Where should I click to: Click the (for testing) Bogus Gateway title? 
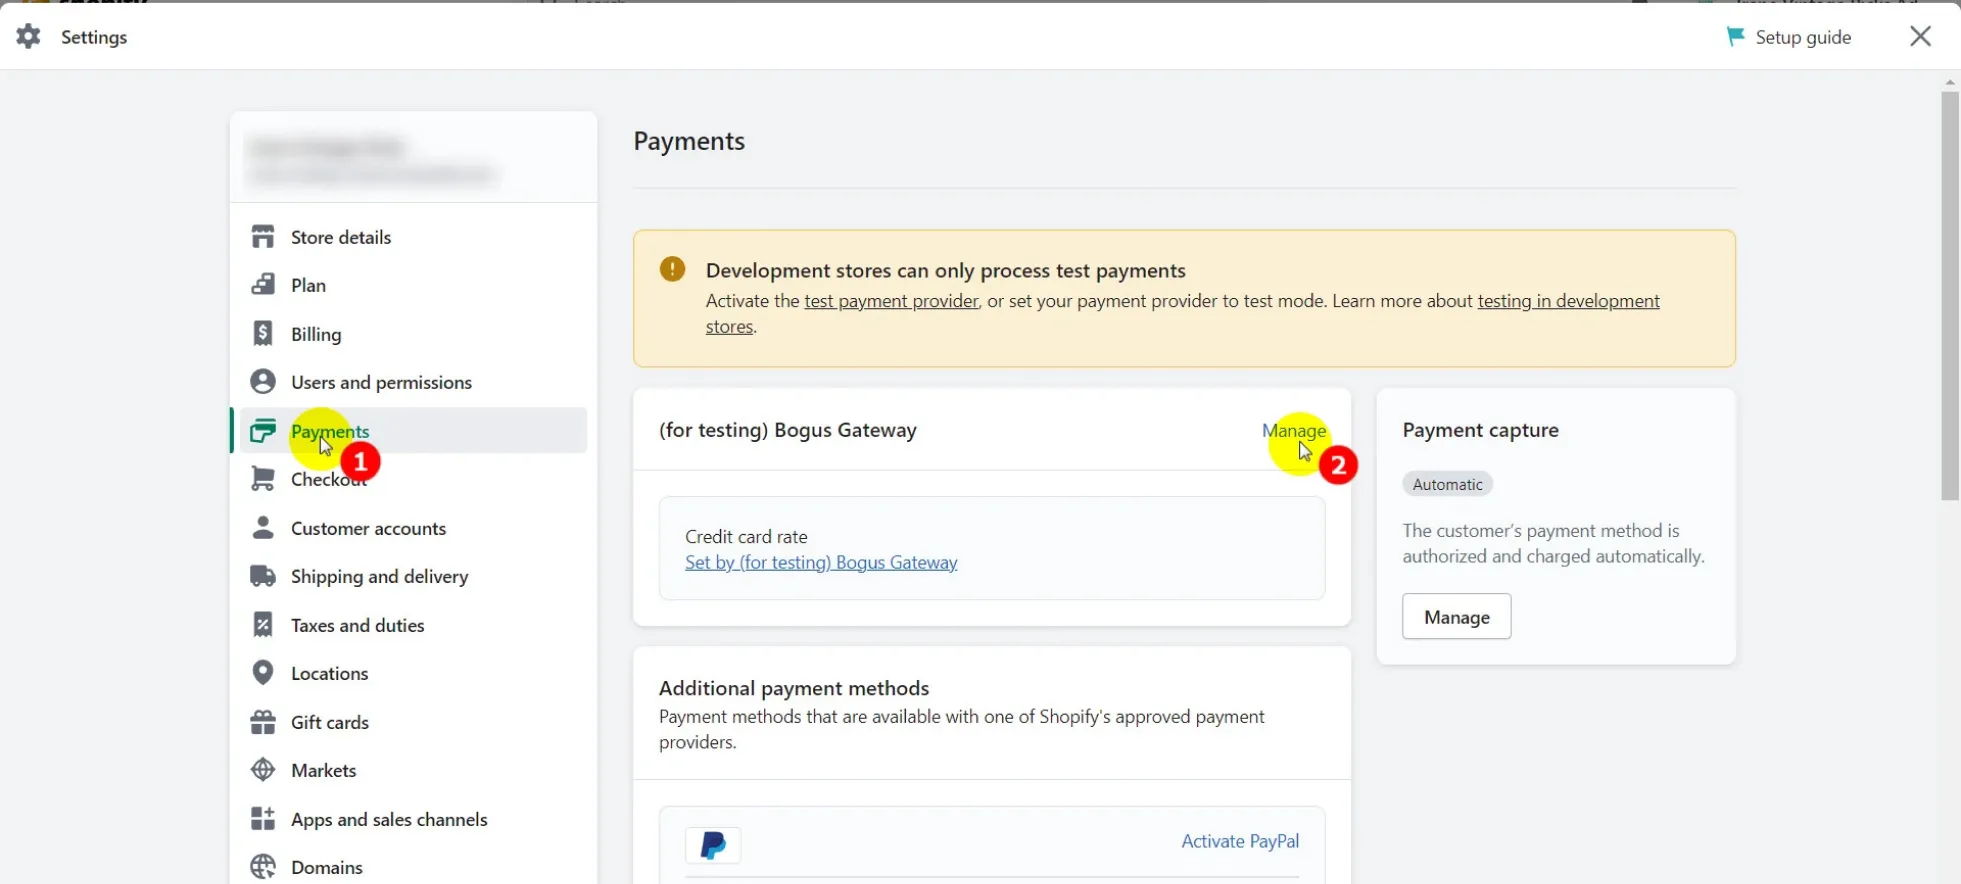788,430
